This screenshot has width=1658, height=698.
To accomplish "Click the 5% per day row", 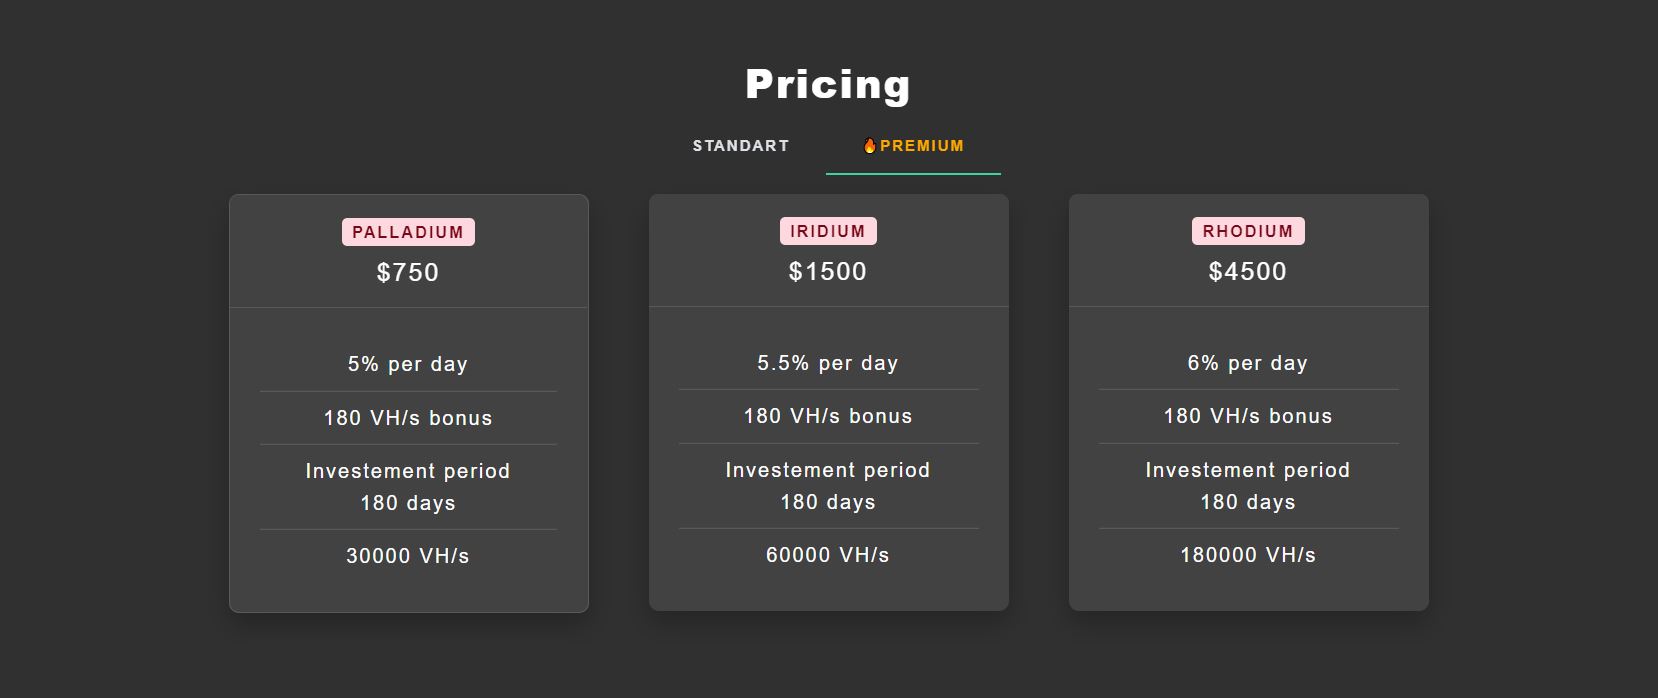I will tap(408, 364).
